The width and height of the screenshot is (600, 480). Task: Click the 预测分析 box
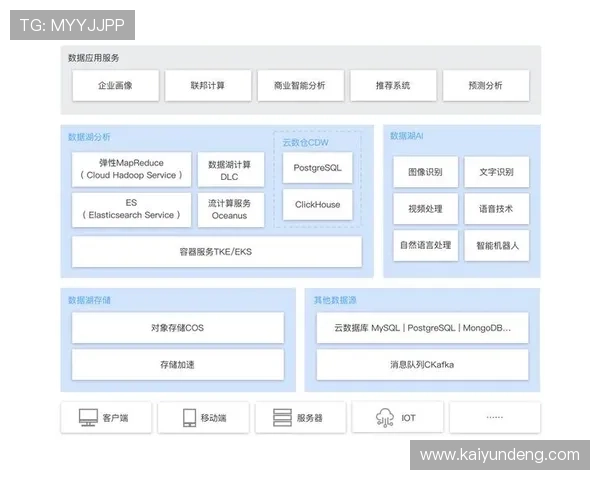pos(486,85)
